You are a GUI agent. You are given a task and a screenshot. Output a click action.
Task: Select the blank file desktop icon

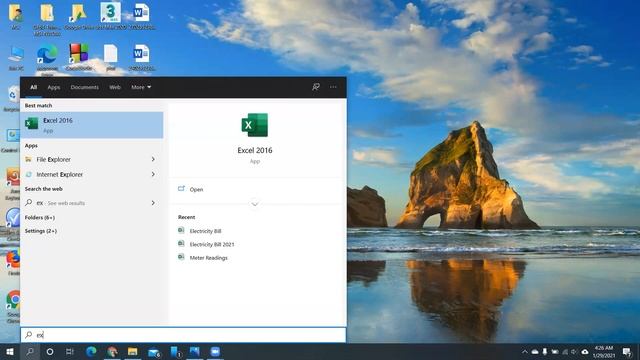tap(111, 57)
